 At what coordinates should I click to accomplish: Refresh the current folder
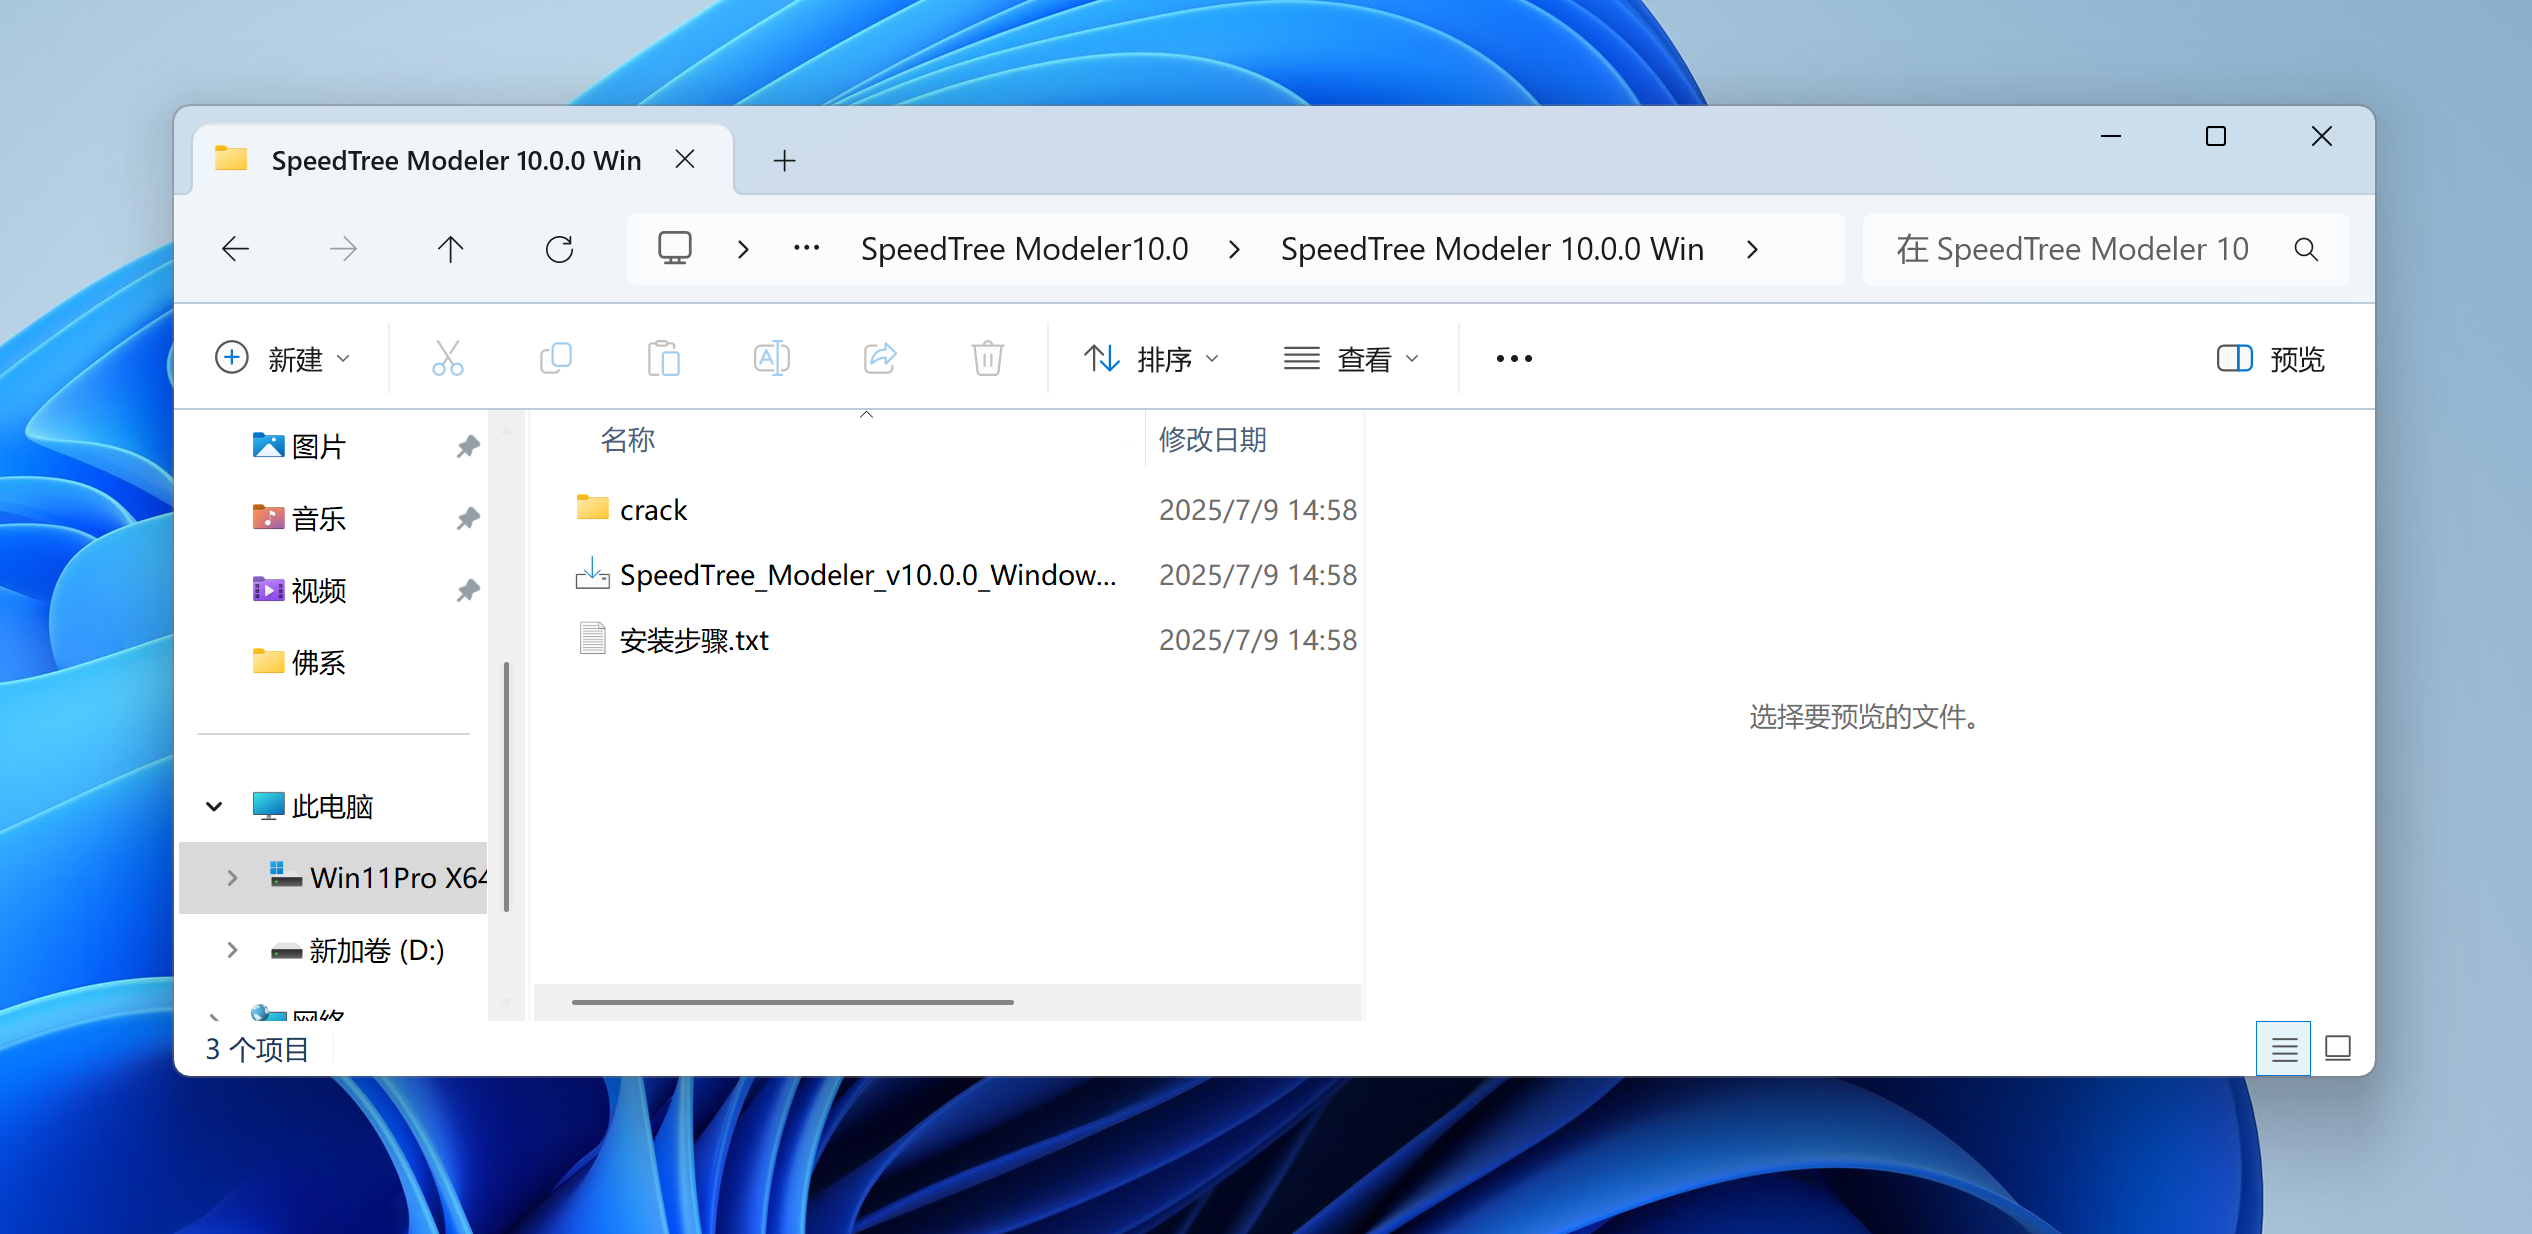[559, 249]
